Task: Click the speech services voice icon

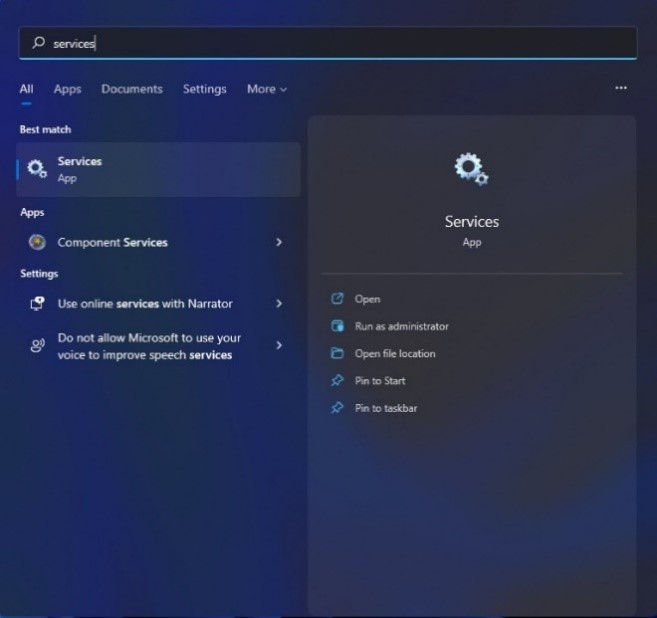Action: (37, 346)
